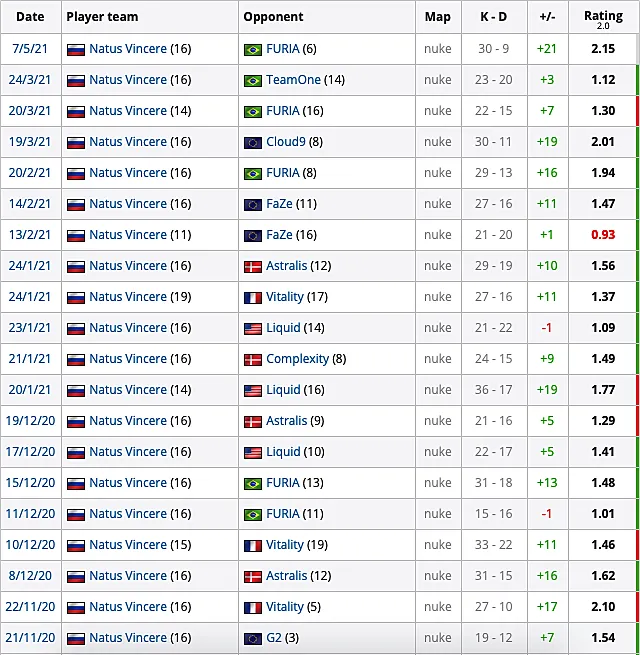The image size is (640, 655).
Task: Click the USA flag beside Liquid (10)
Action: point(253,453)
